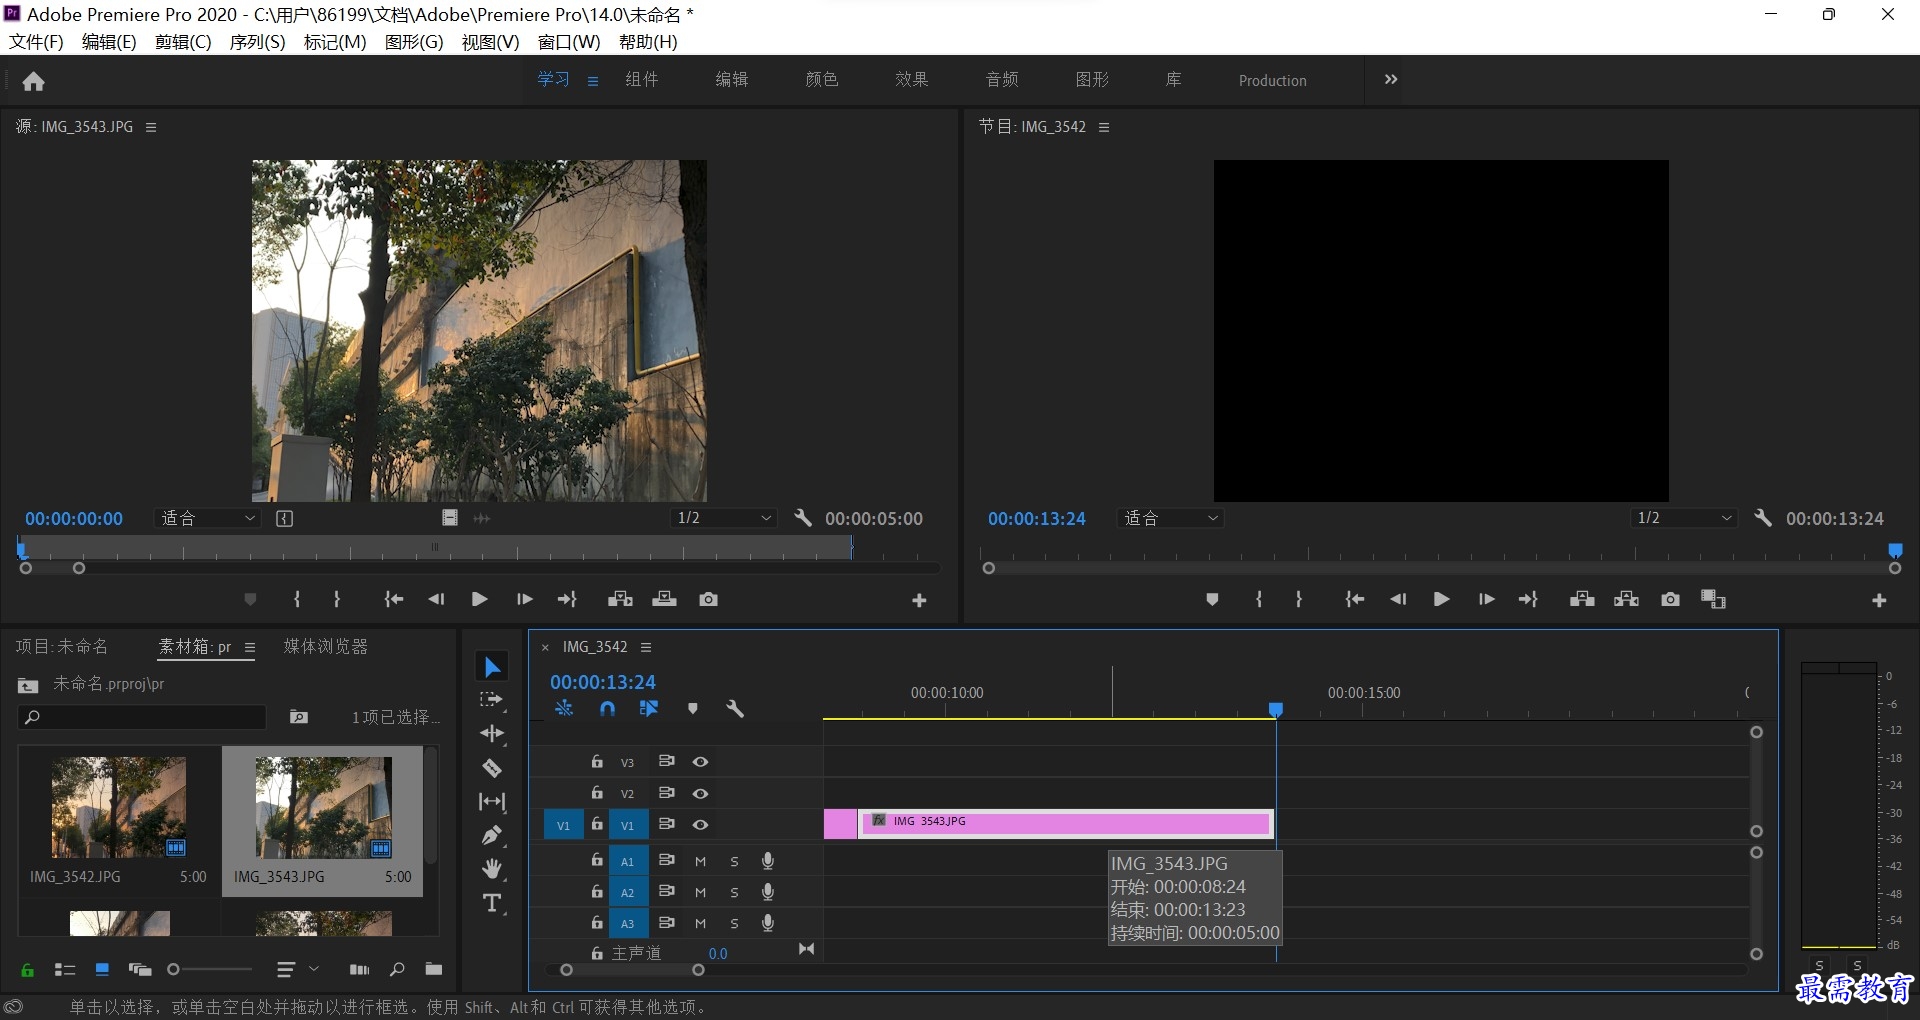Open timeline display settings wrench
The width and height of the screenshot is (1920, 1020).
[x=735, y=708]
